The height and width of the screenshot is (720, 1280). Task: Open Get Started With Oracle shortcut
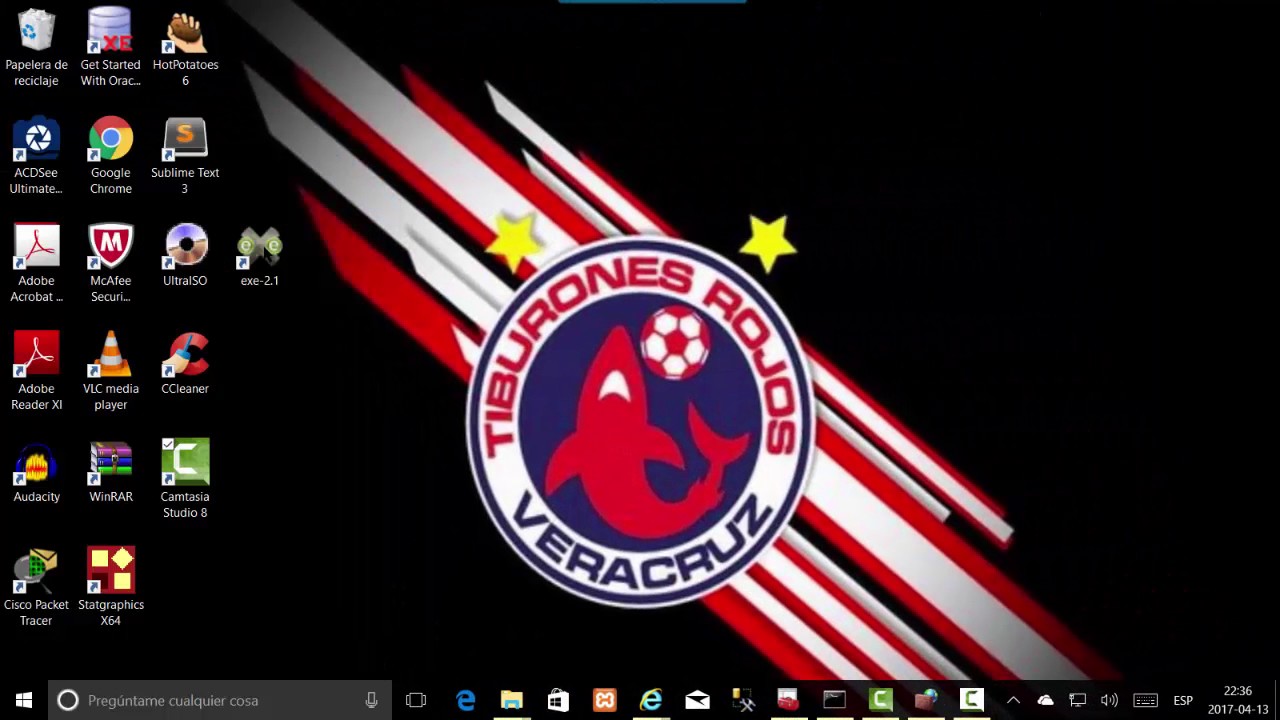(x=110, y=47)
